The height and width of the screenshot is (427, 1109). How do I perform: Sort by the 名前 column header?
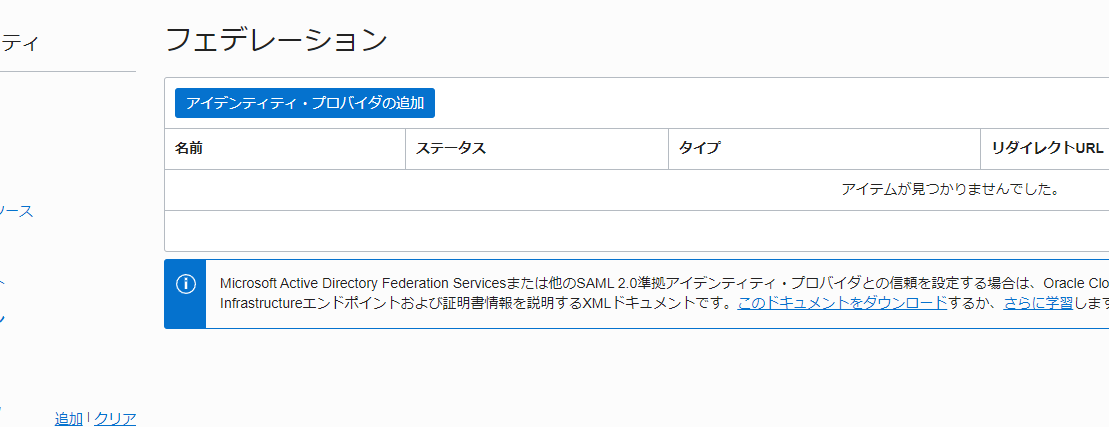189,148
